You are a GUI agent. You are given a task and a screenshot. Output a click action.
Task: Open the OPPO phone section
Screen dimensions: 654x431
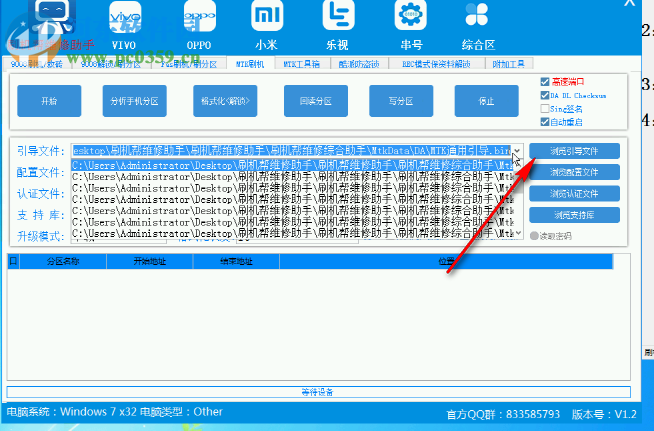[x=199, y=25]
